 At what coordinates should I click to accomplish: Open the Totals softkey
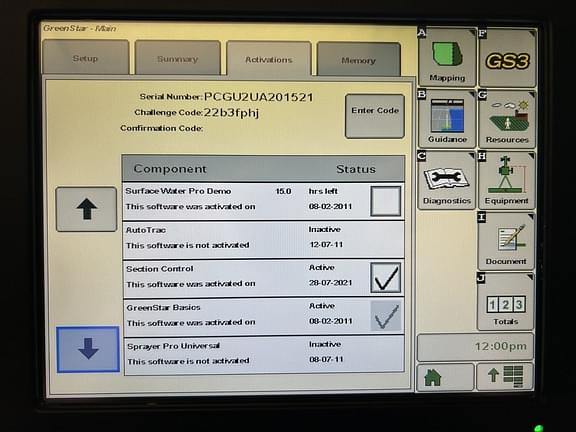pyautogui.click(x=505, y=302)
